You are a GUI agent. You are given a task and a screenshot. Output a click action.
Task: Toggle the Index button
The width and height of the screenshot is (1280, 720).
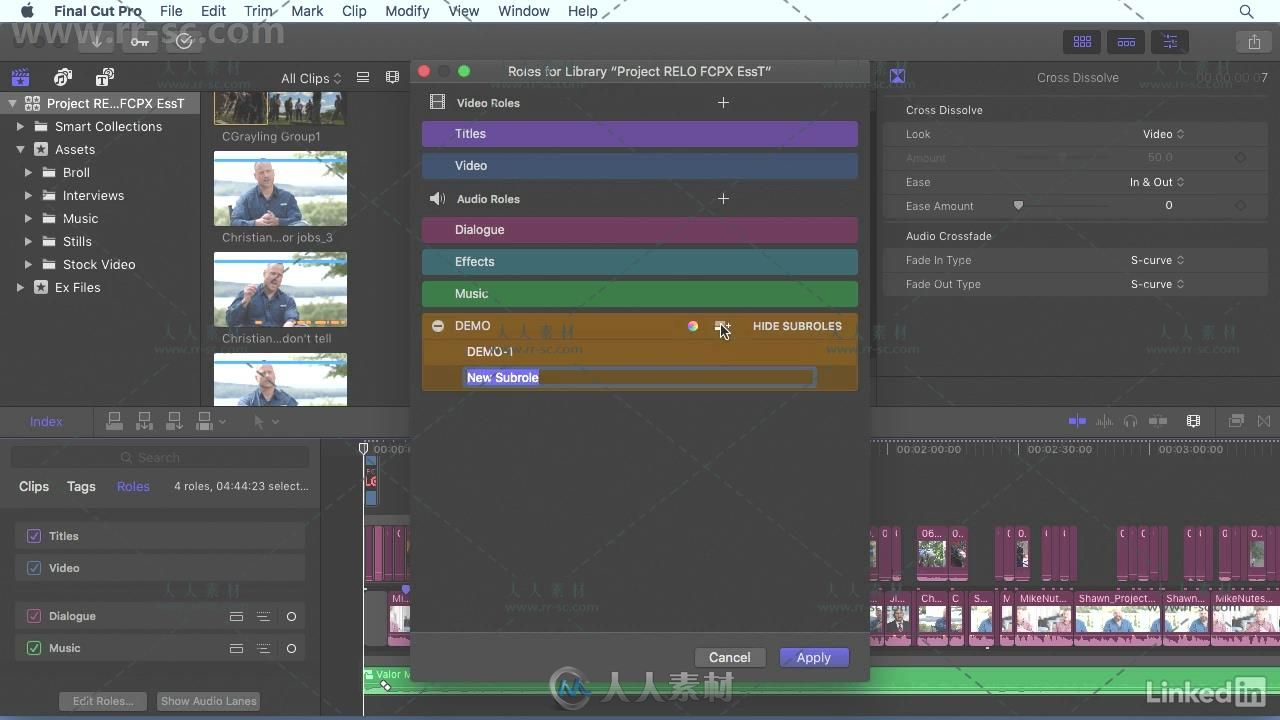[x=46, y=421]
